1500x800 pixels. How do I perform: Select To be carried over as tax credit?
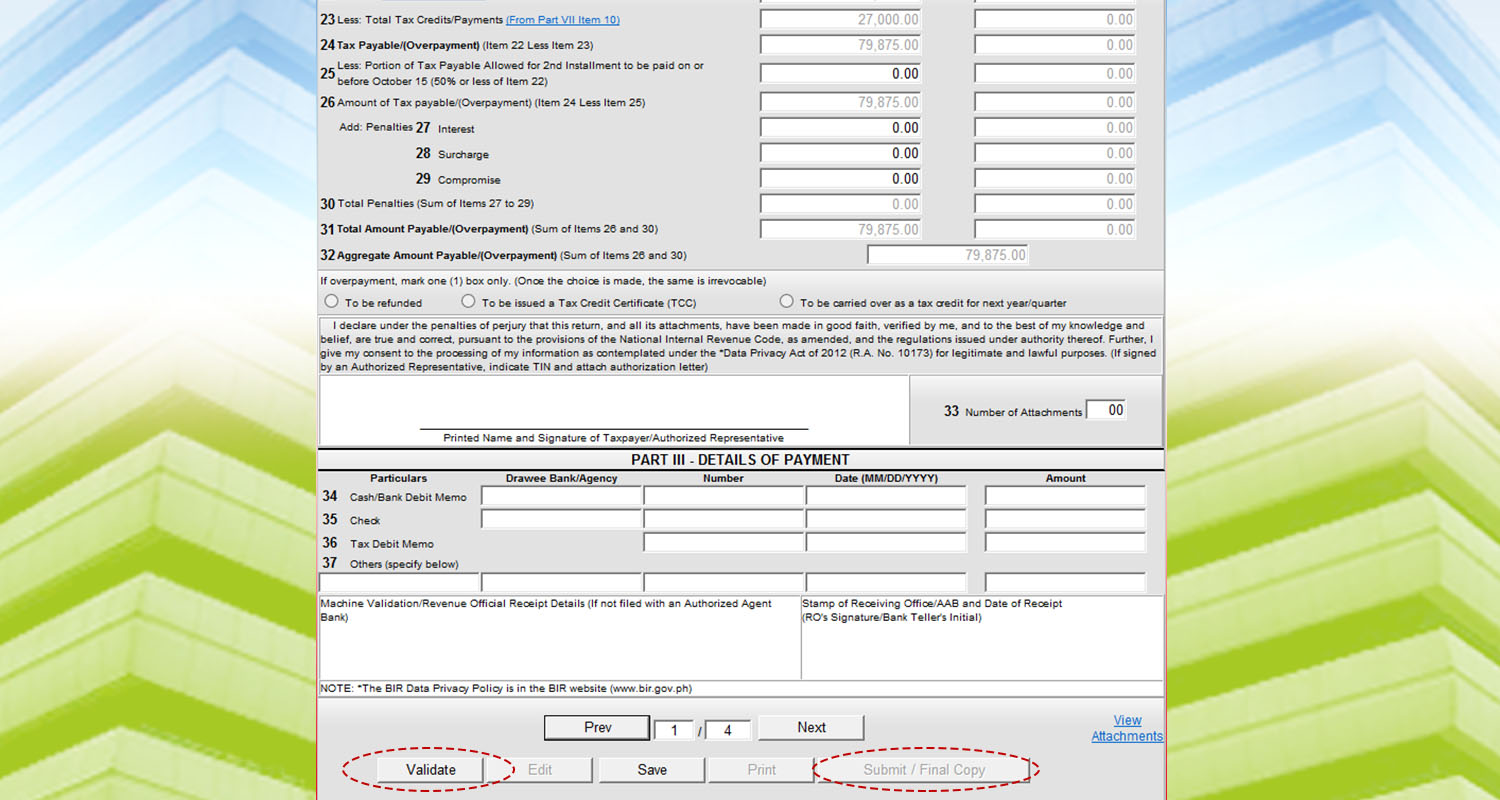[x=786, y=301]
